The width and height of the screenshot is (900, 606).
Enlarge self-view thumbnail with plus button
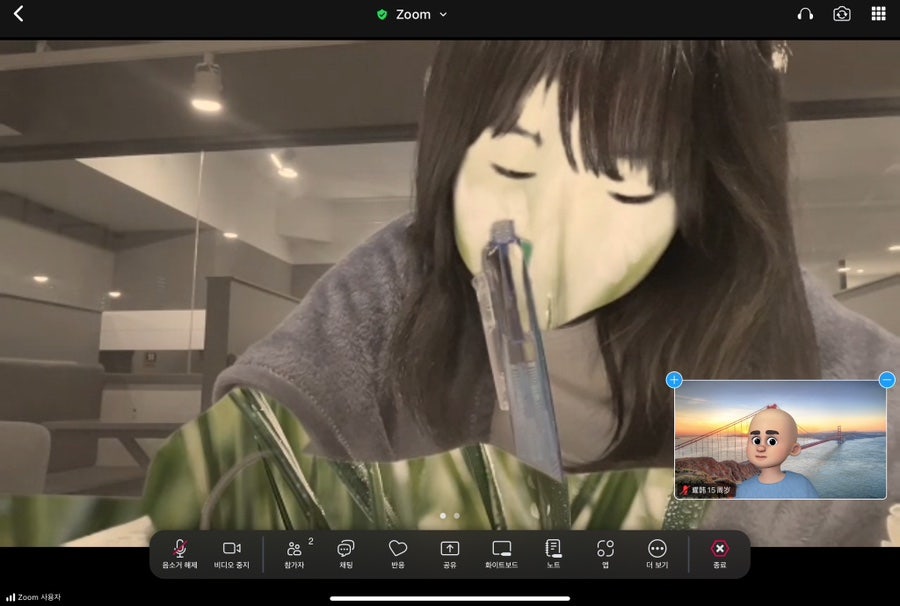click(x=674, y=380)
